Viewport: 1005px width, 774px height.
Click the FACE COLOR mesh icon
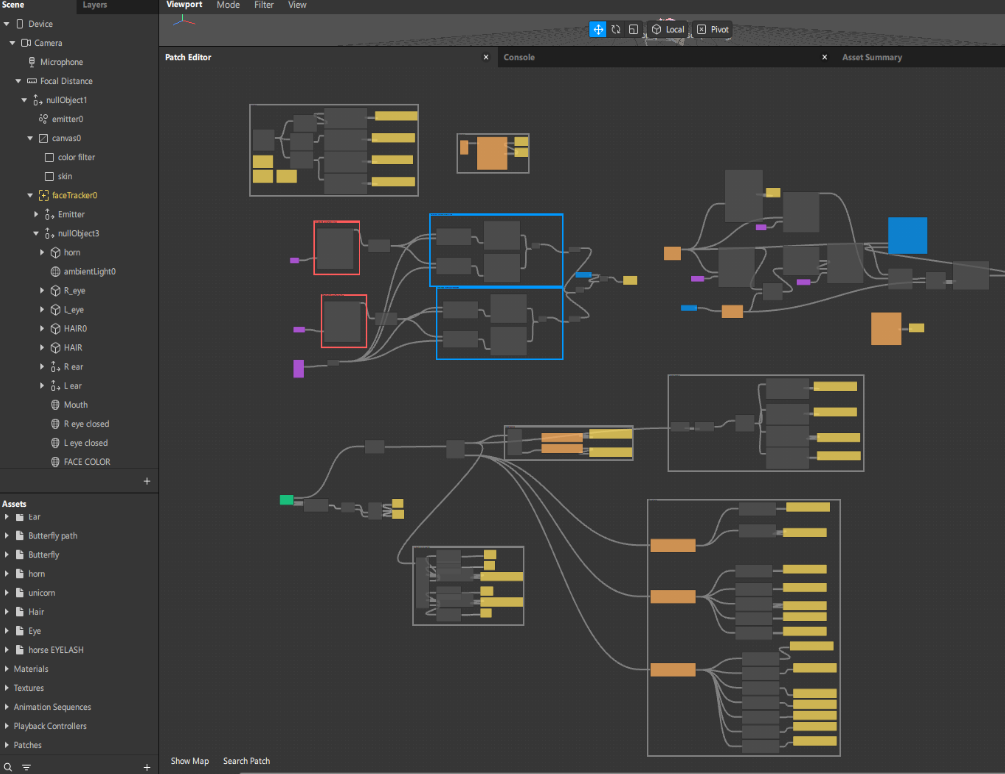pos(56,462)
